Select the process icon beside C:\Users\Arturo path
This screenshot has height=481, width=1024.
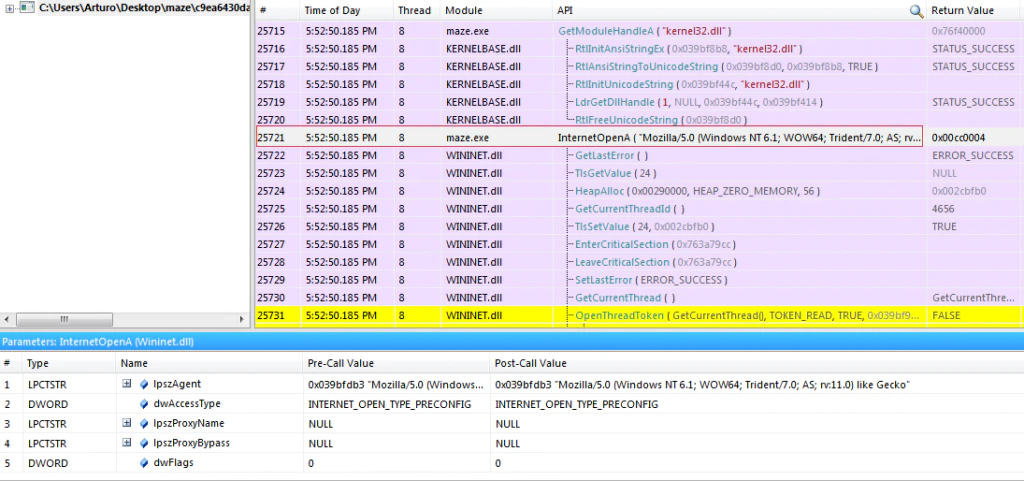pos(26,10)
